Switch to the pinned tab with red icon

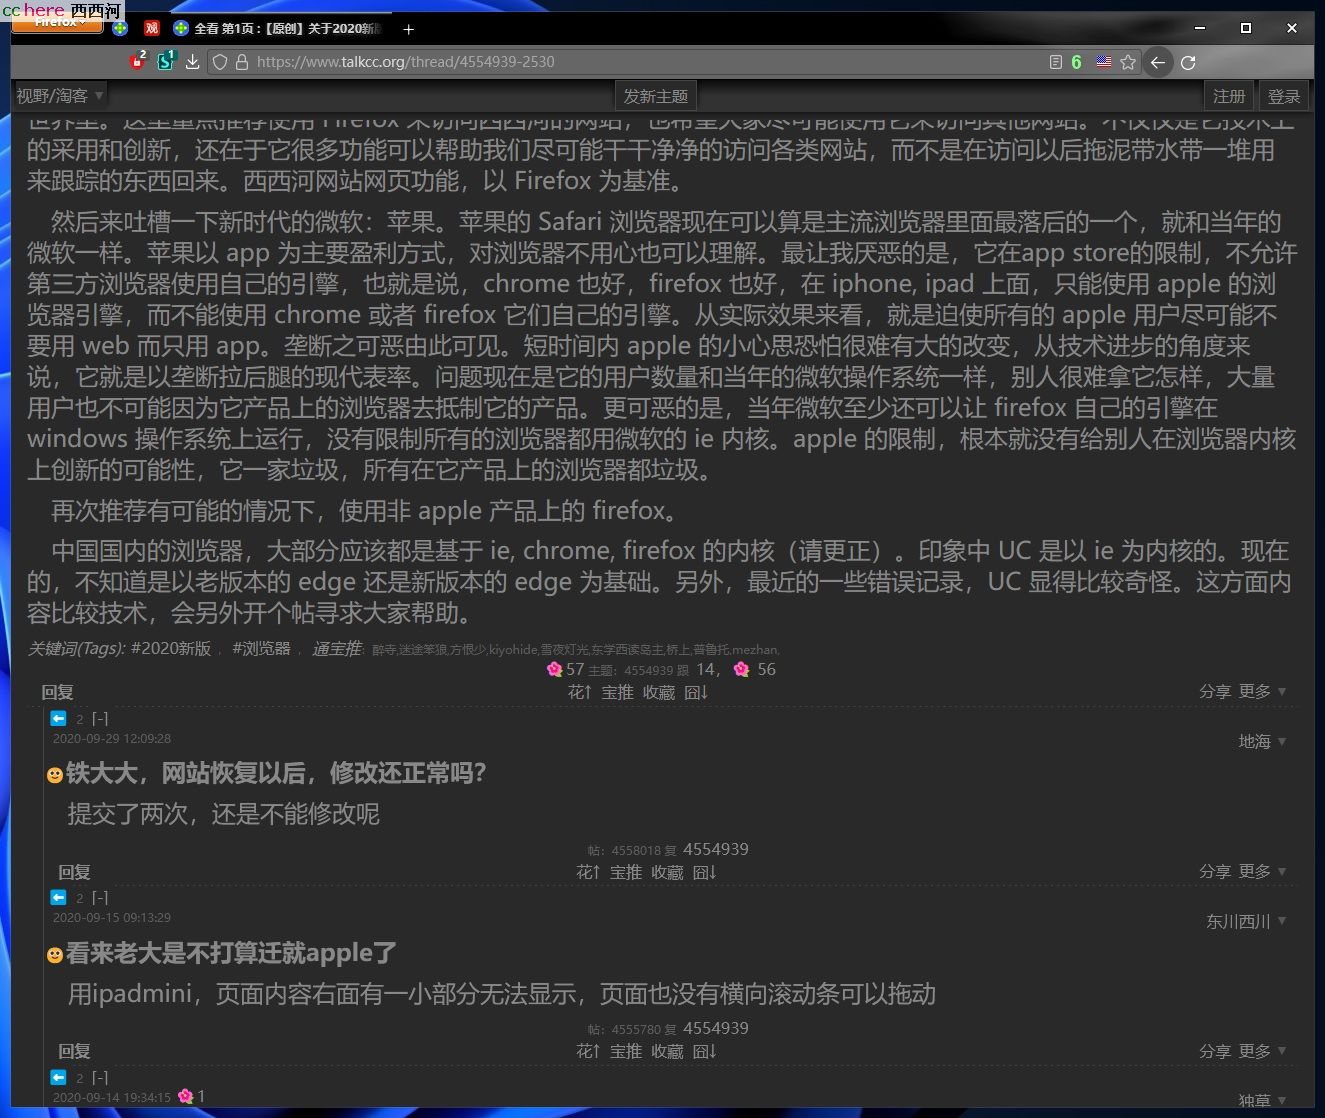152,28
